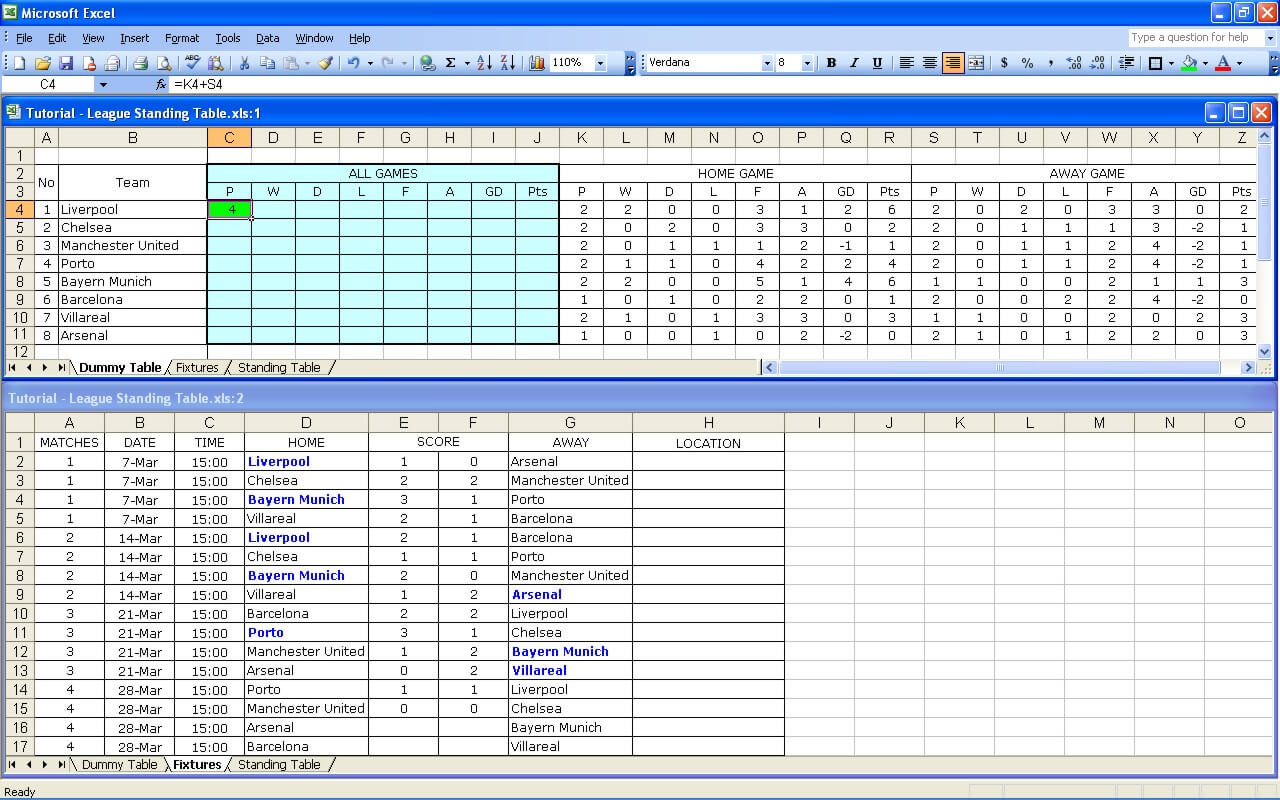This screenshot has width=1280, height=800.
Task: Expand the Font Color palette arrow
Action: (1239, 63)
